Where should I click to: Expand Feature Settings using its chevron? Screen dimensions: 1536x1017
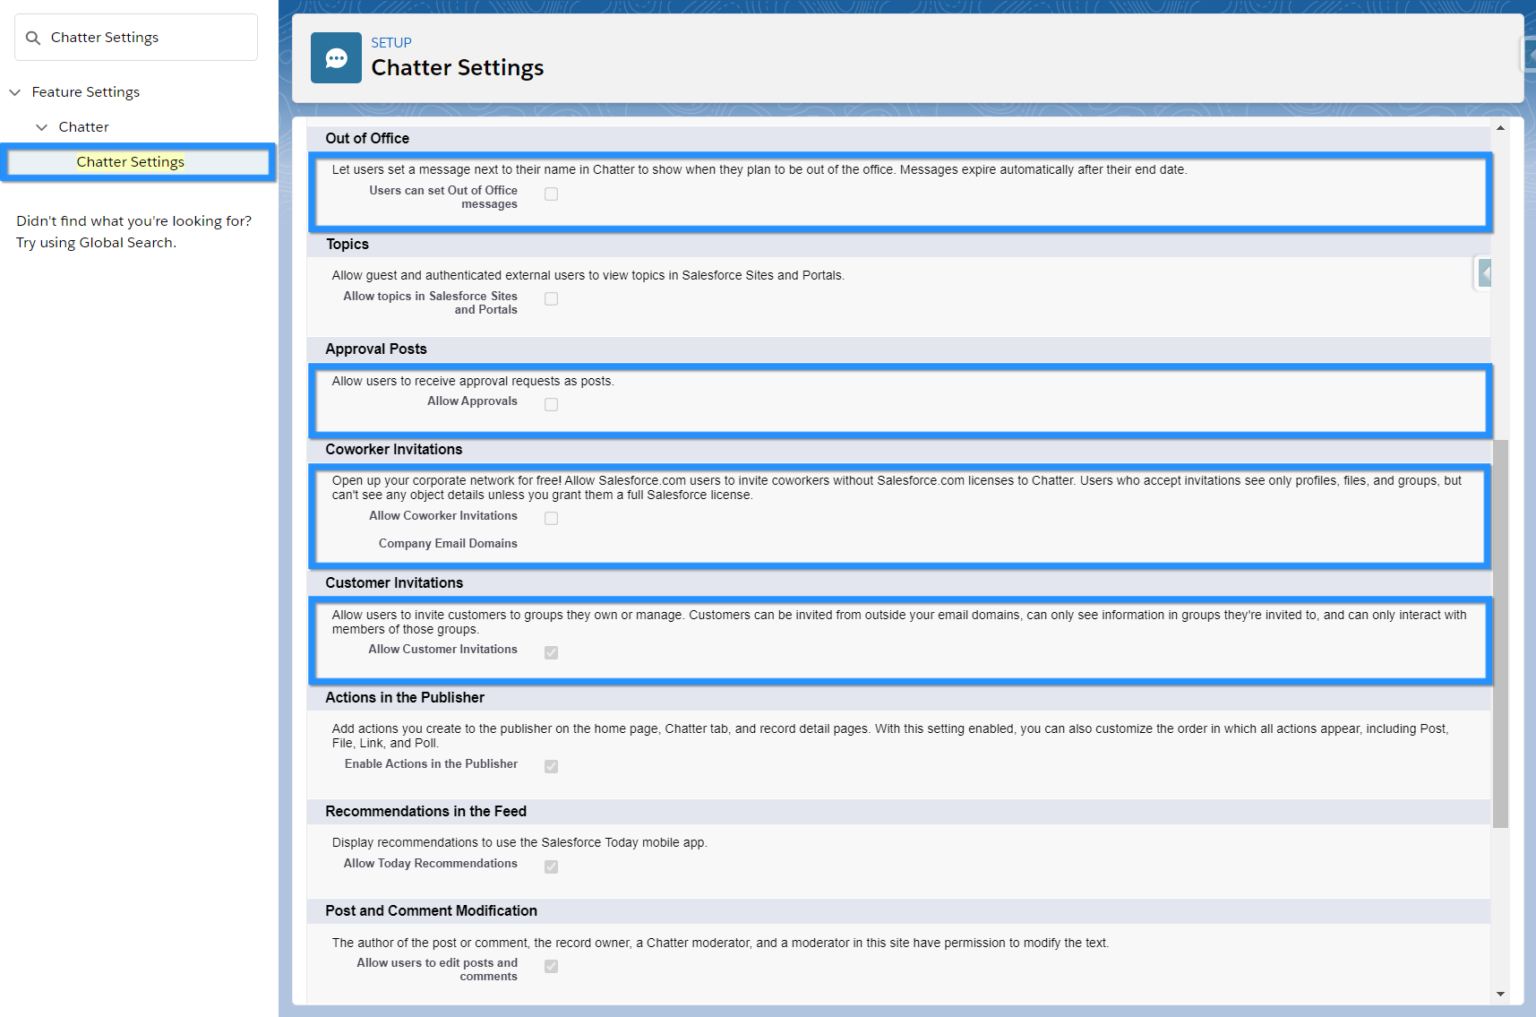pos(14,91)
